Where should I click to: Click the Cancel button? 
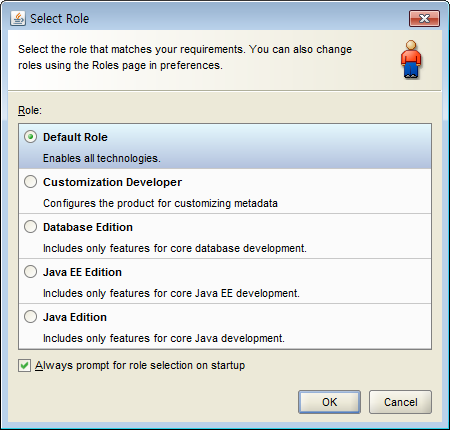400,402
